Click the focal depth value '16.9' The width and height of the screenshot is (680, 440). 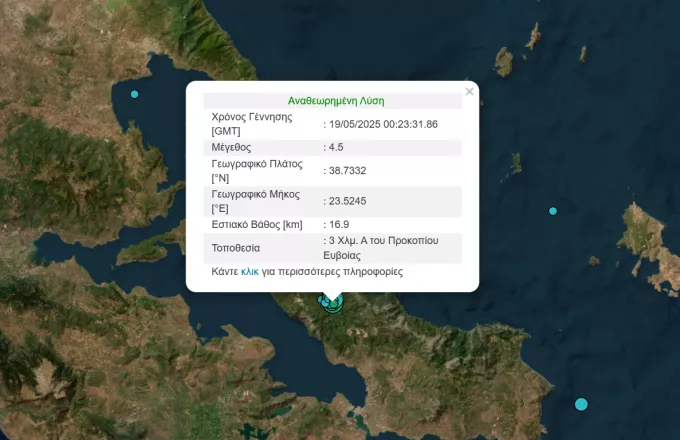point(339,225)
